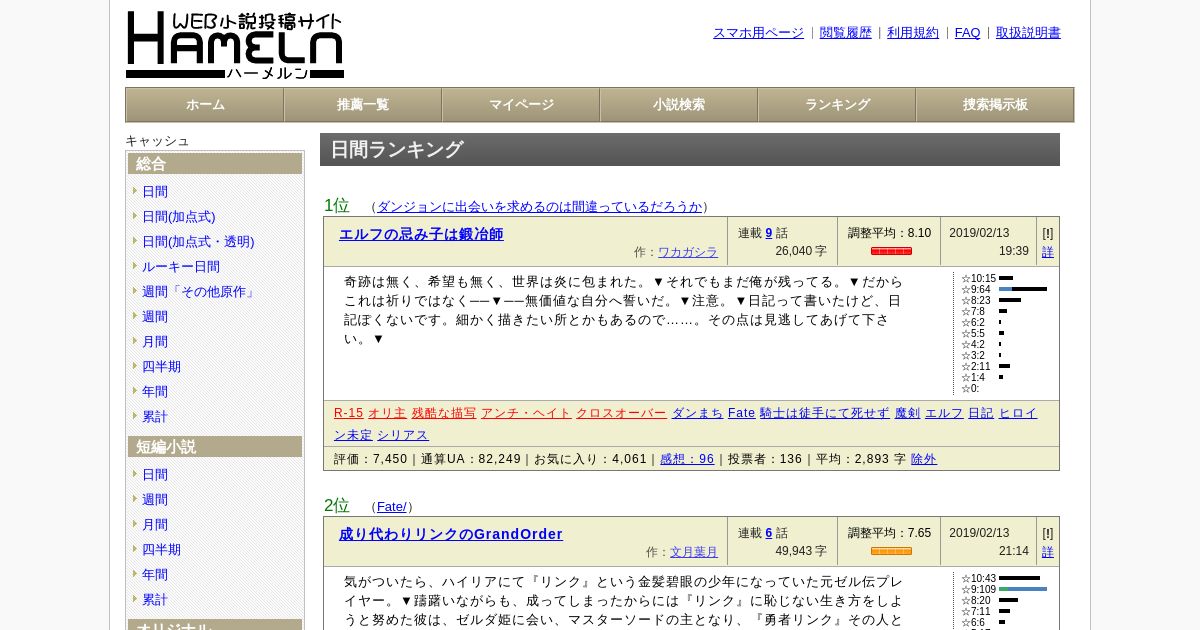Click the 総合 sidebar section header
This screenshot has width=1200, height=630.
point(215,164)
